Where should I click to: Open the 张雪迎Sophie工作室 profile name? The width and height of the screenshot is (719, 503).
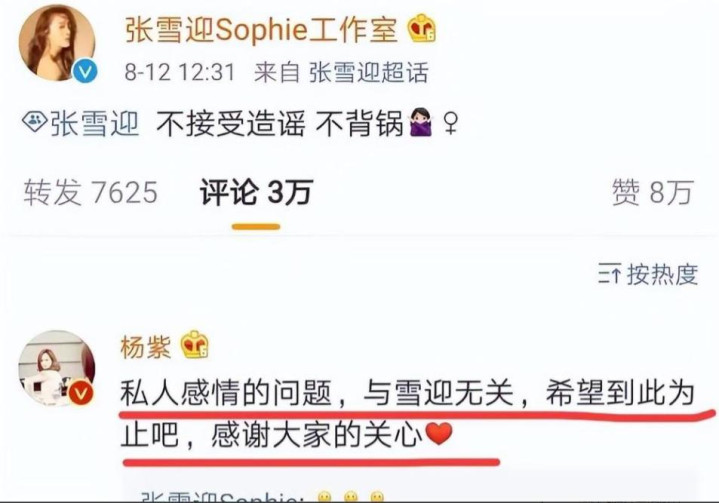click(261, 30)
